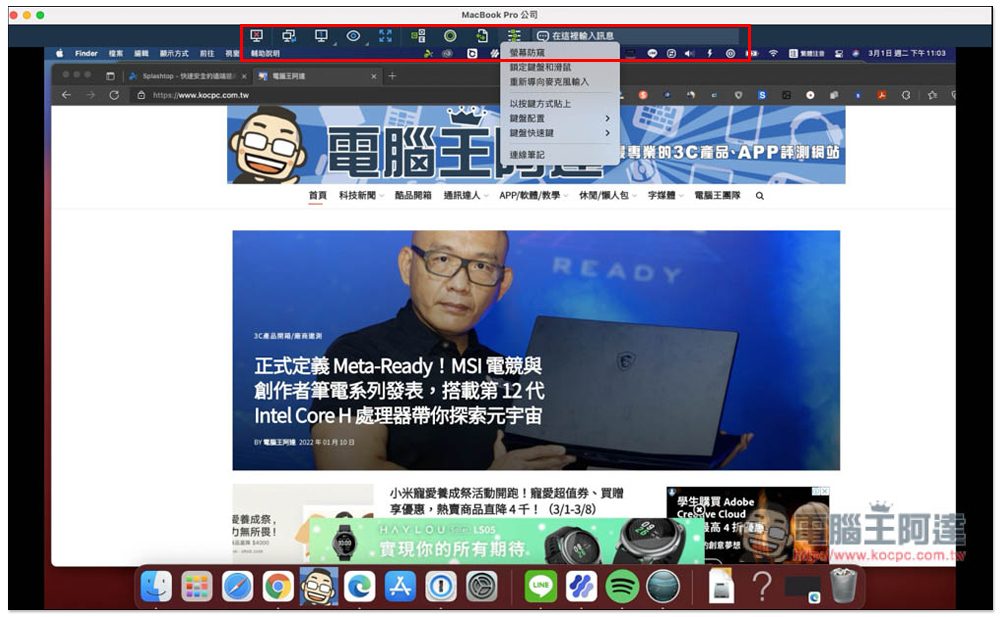Click the 電腦王阿達 site banner logo

pos(536,145)
